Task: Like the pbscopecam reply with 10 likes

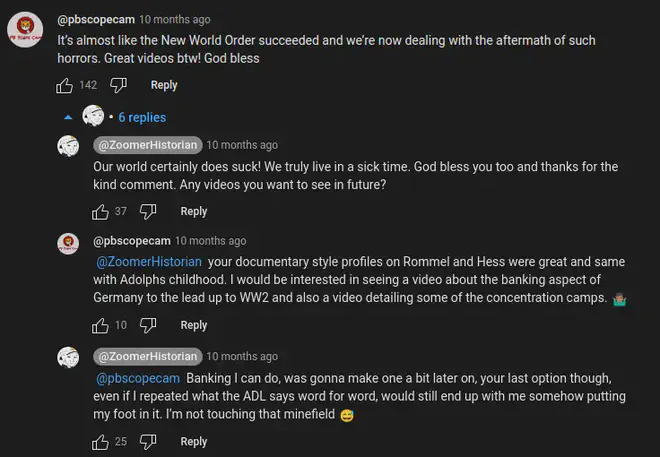Action: [x=101, y=326]
